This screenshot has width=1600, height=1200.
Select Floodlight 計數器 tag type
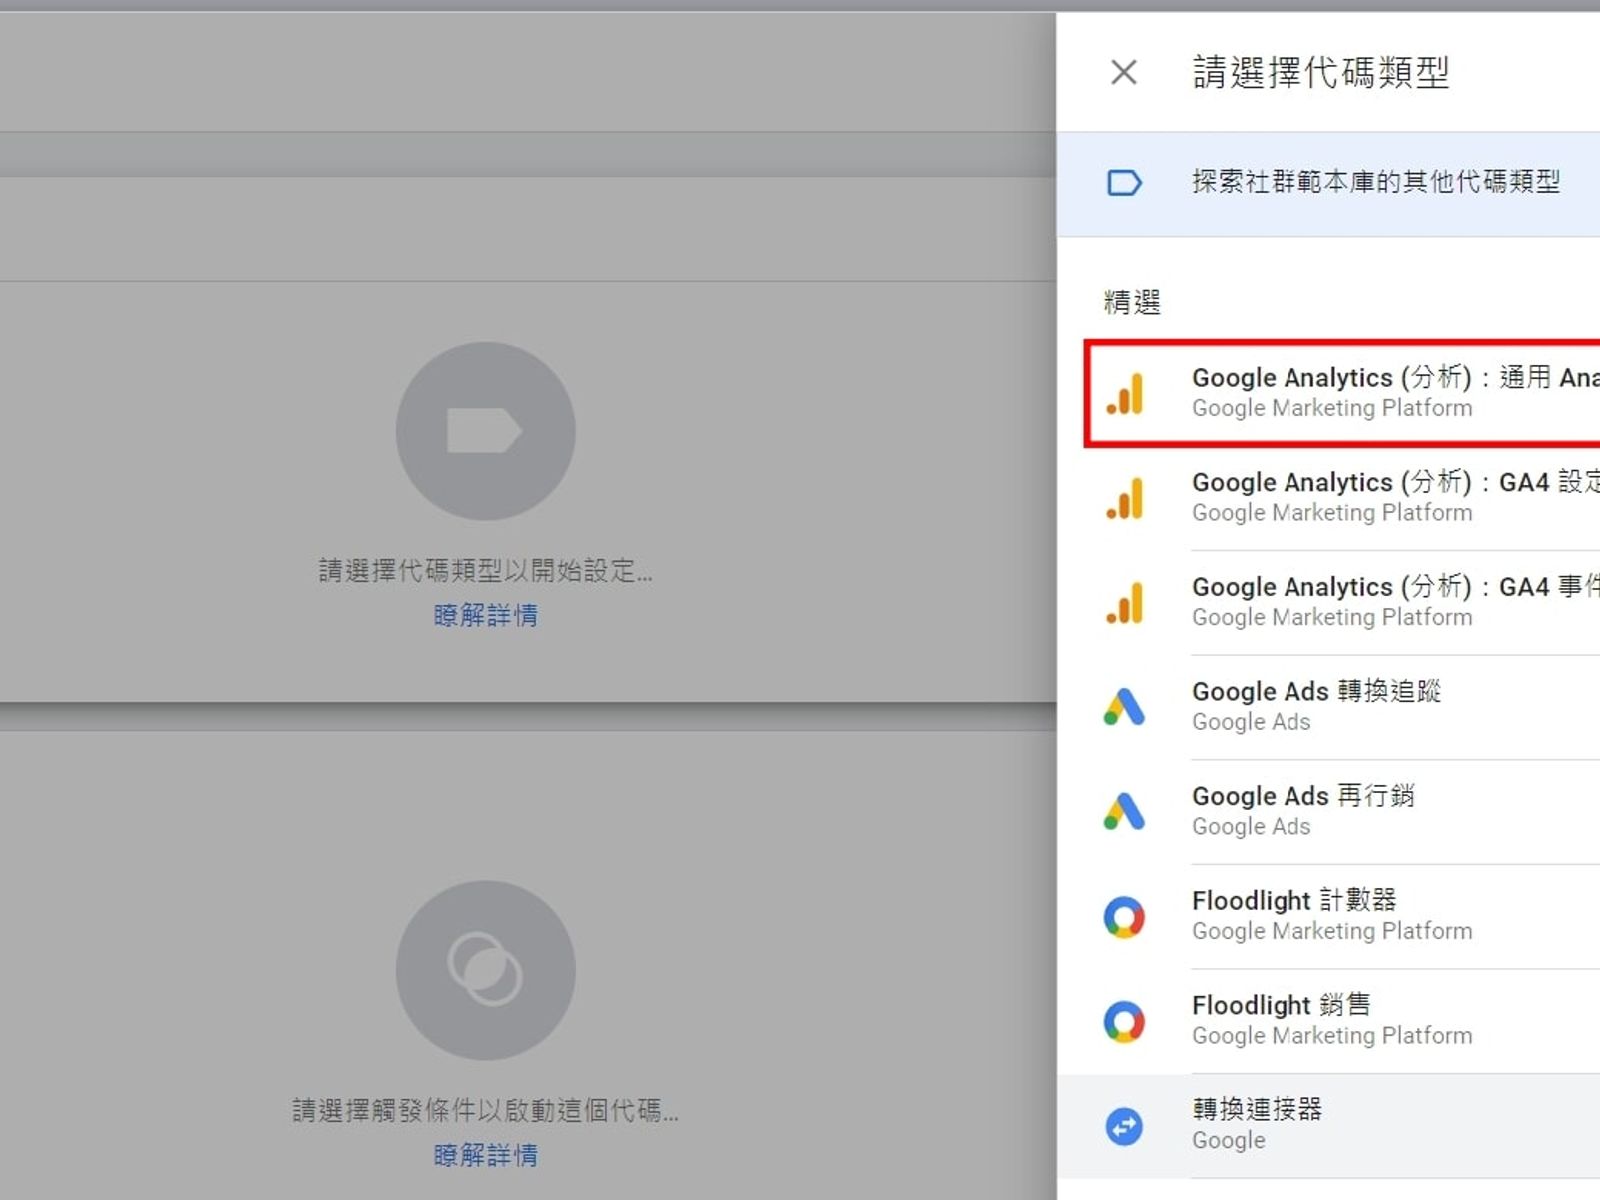coord(1329,916)
